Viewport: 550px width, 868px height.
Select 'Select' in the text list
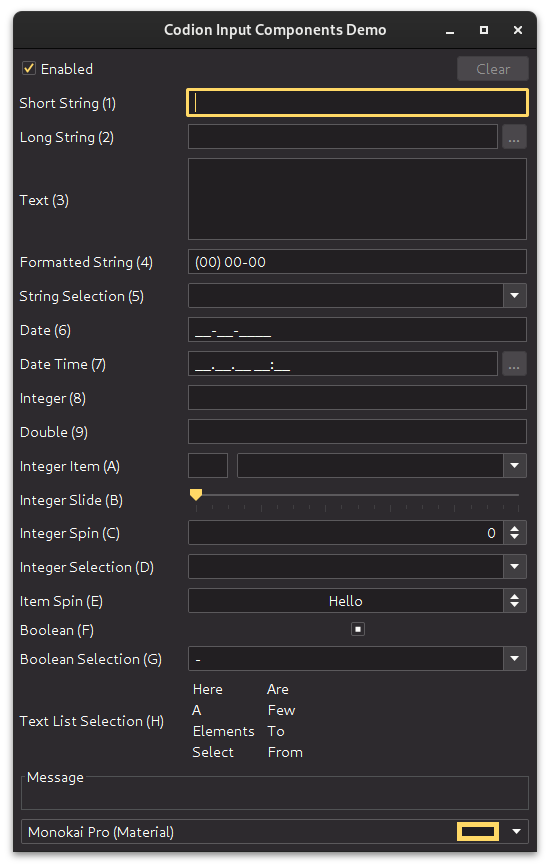[213, 752]
